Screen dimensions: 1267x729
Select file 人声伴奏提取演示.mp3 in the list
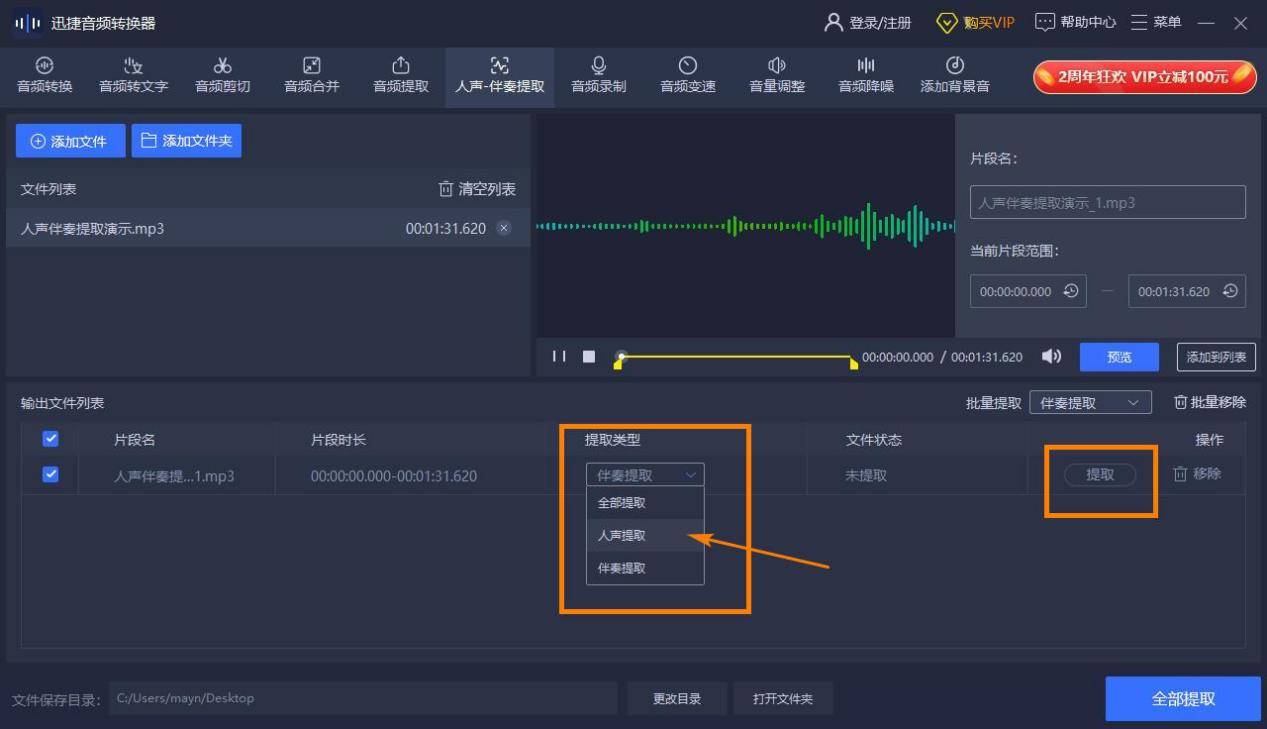[x=267, y=228]
